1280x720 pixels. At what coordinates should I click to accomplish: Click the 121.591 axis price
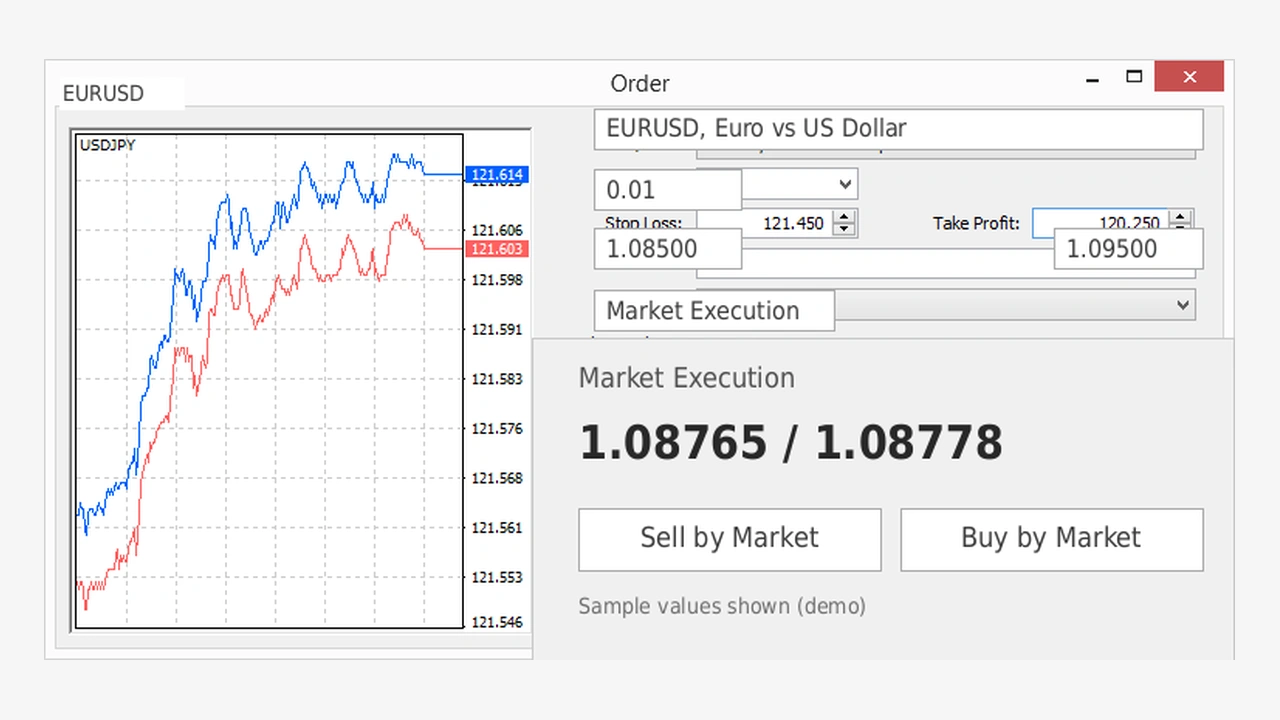point(497,330)
